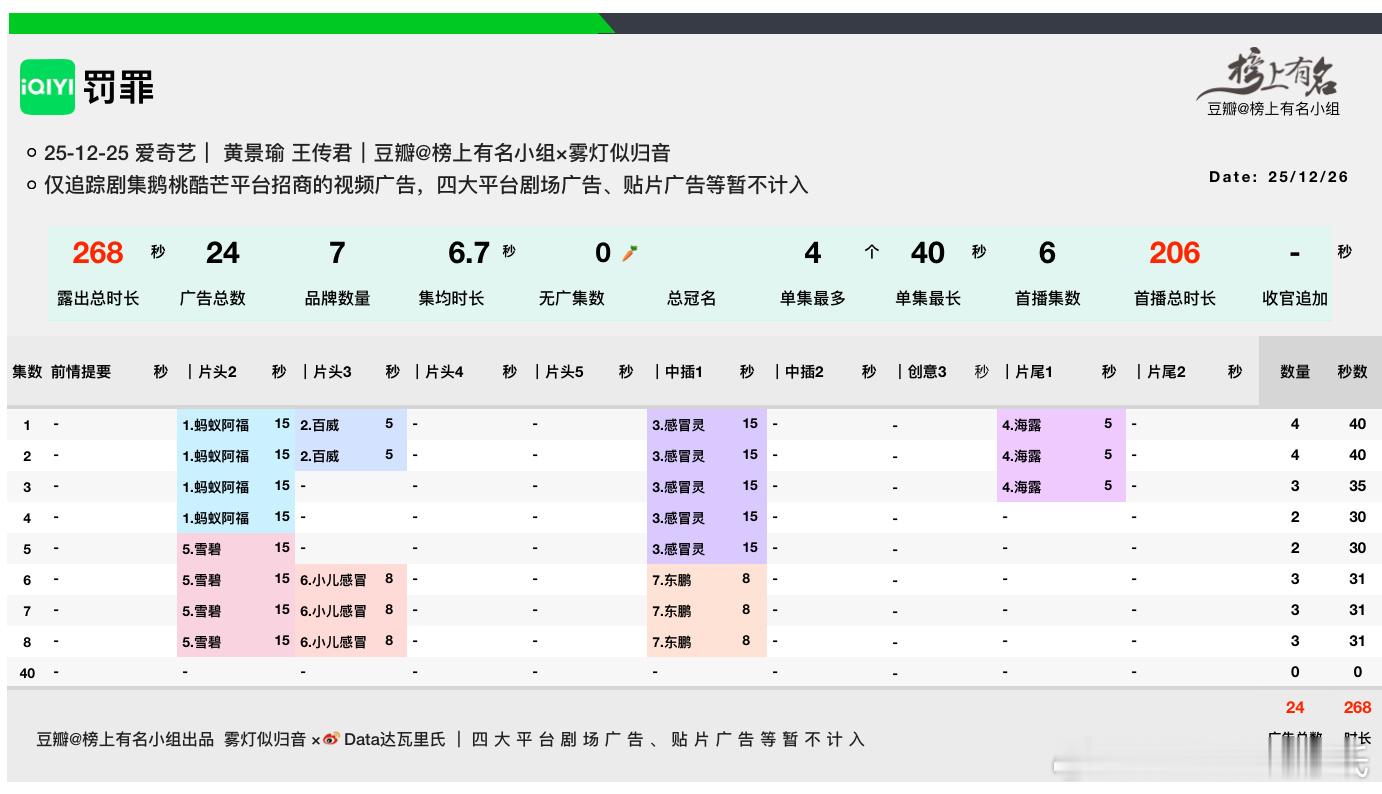The height and width of the screenshot is (794, 1382).
Task: Click the footer text Data达瓦里氏
Action: [395, 740]
